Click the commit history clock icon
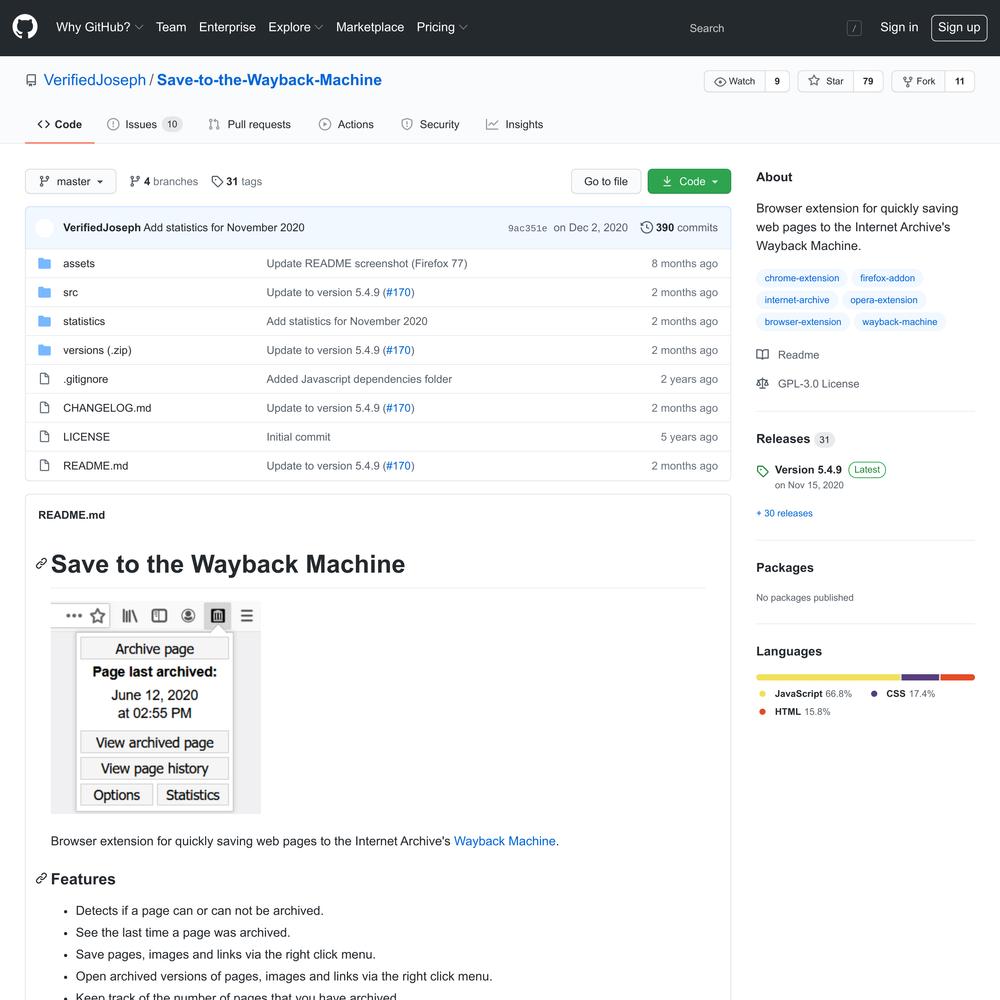Viewport: 1000px width, 1000px height. pyautogui.click(x=646, y=228)
